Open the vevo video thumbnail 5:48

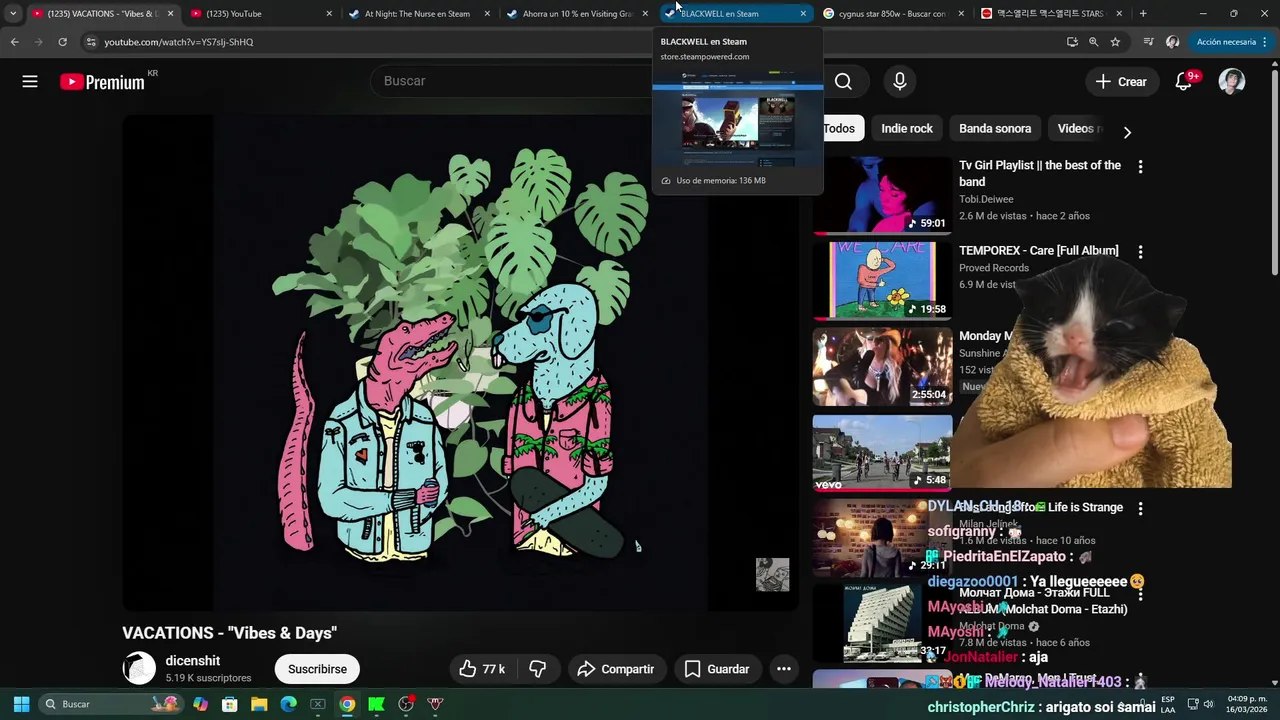882,452
